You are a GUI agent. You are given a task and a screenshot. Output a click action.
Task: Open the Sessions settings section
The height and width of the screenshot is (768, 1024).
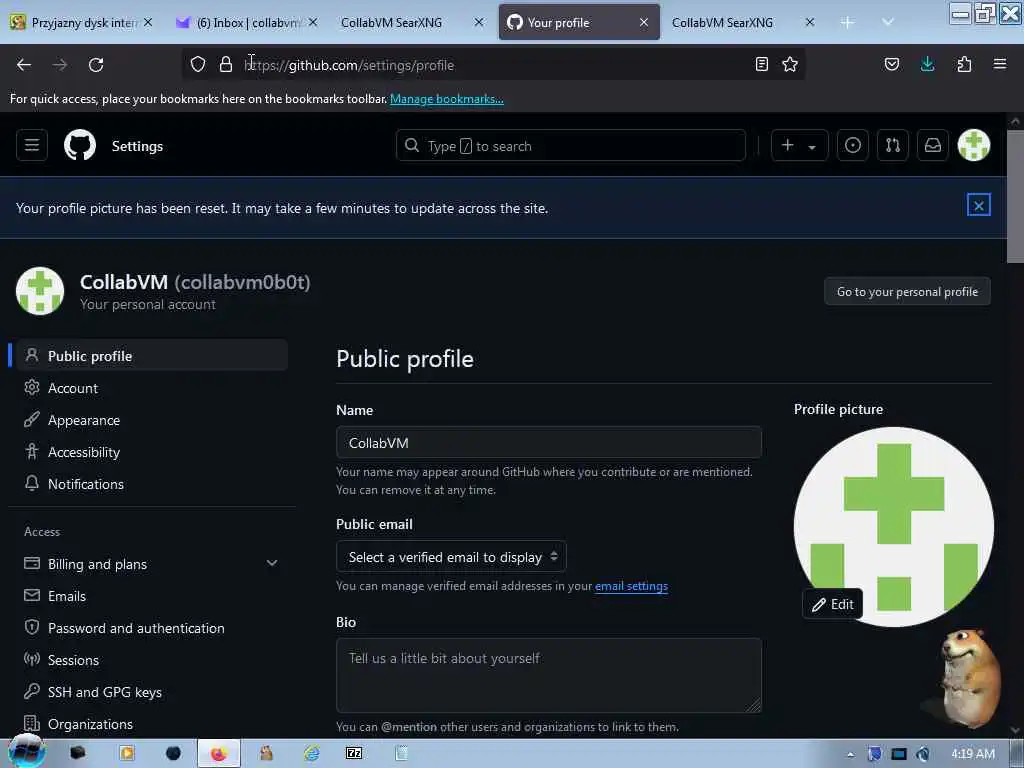pos(152,660)
